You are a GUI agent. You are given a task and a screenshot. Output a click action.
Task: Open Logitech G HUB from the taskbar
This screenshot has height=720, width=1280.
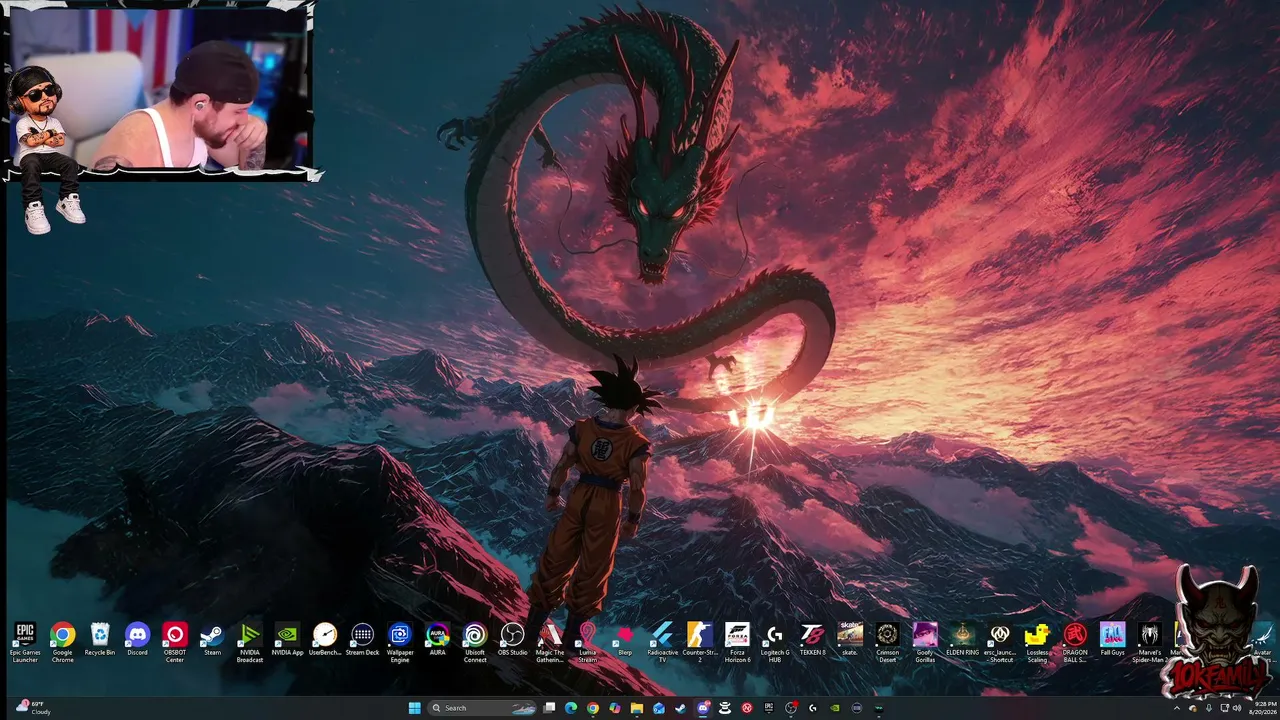[x=813, y=708]
